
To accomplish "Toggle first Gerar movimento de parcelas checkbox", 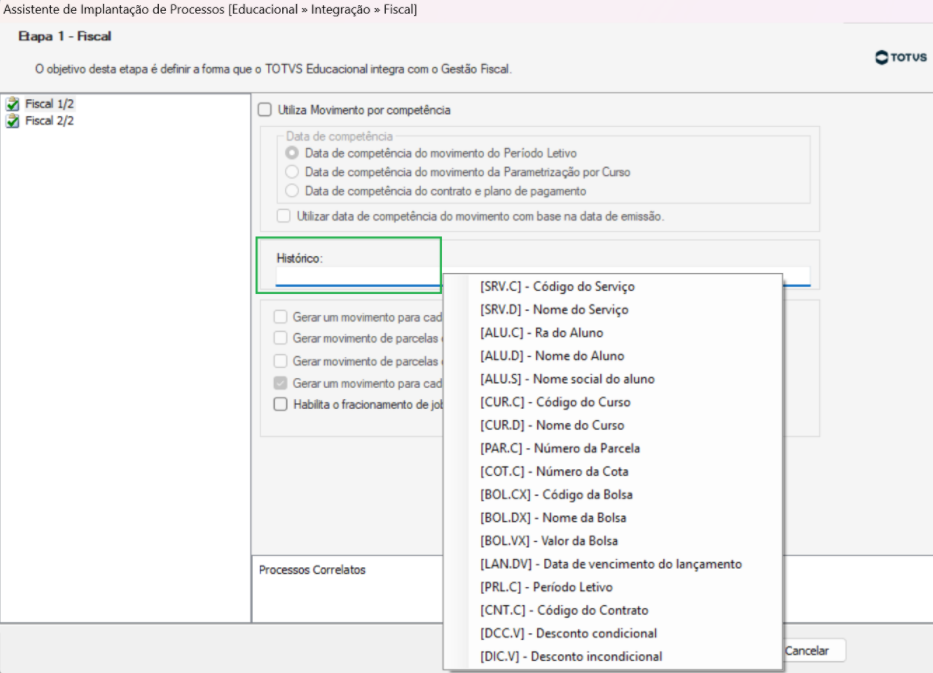I will click(x=280, y=338).
